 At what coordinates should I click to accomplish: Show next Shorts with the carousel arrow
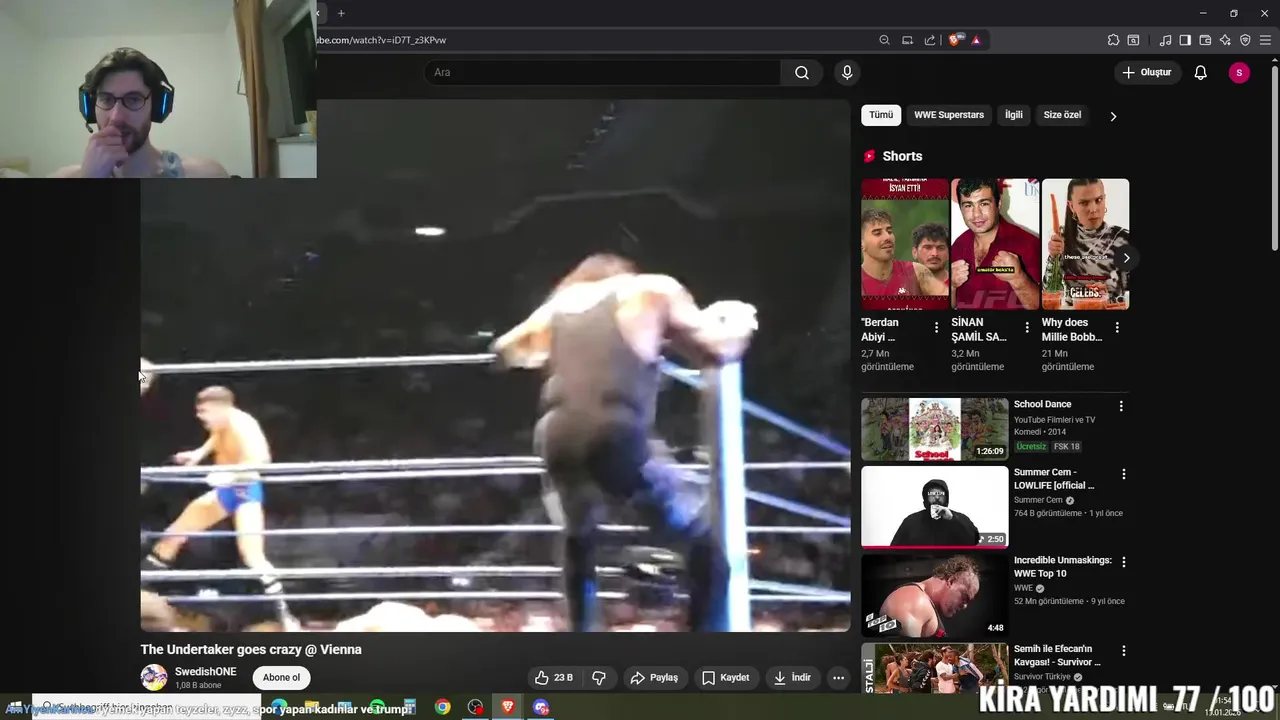point(1126,258)
